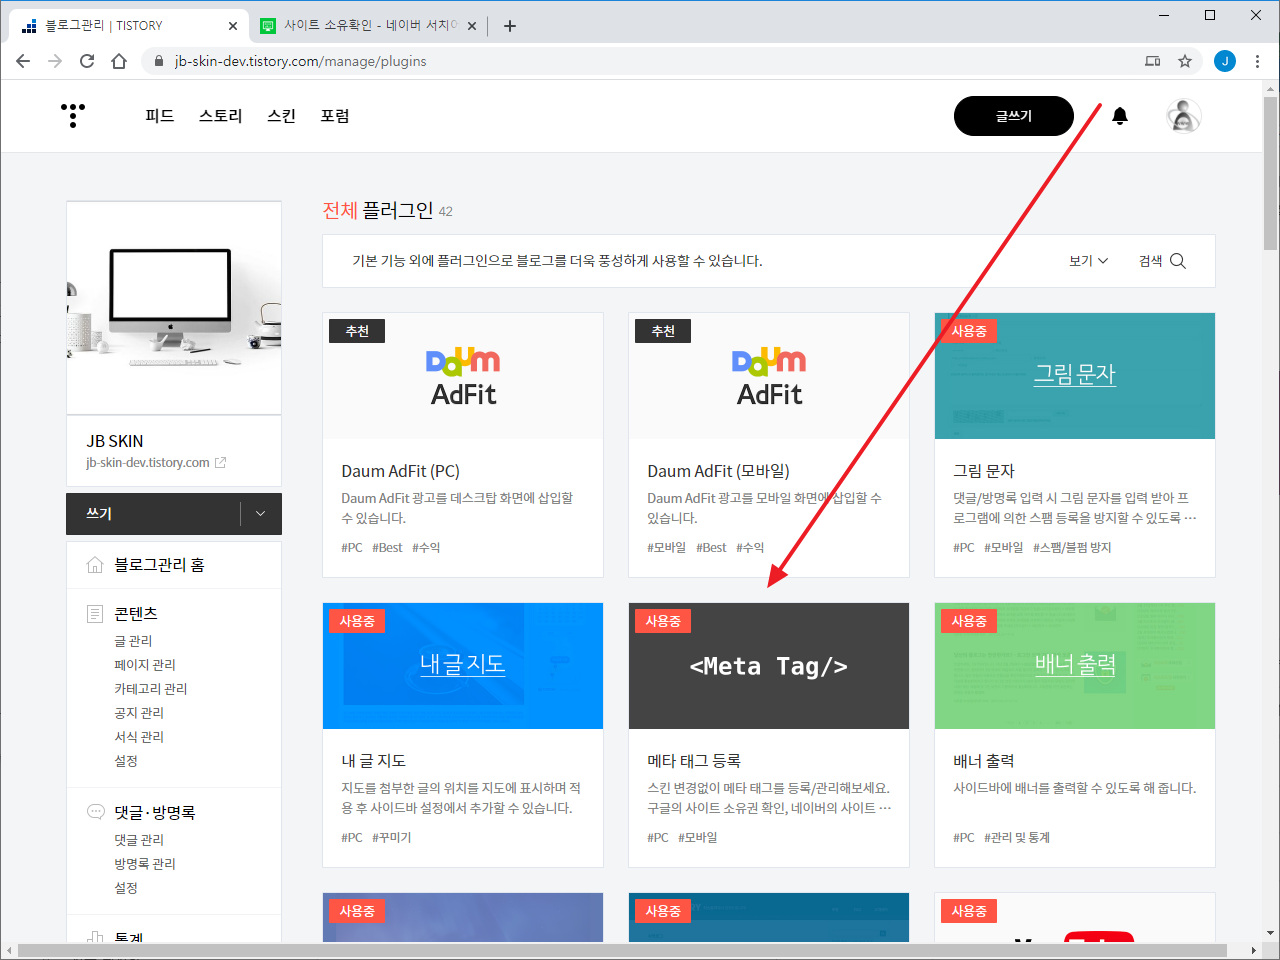Viewport: 1280px width, 960px height.
Task: Click the 쓰기 sidebar button
Action: [x=153, y=514]
